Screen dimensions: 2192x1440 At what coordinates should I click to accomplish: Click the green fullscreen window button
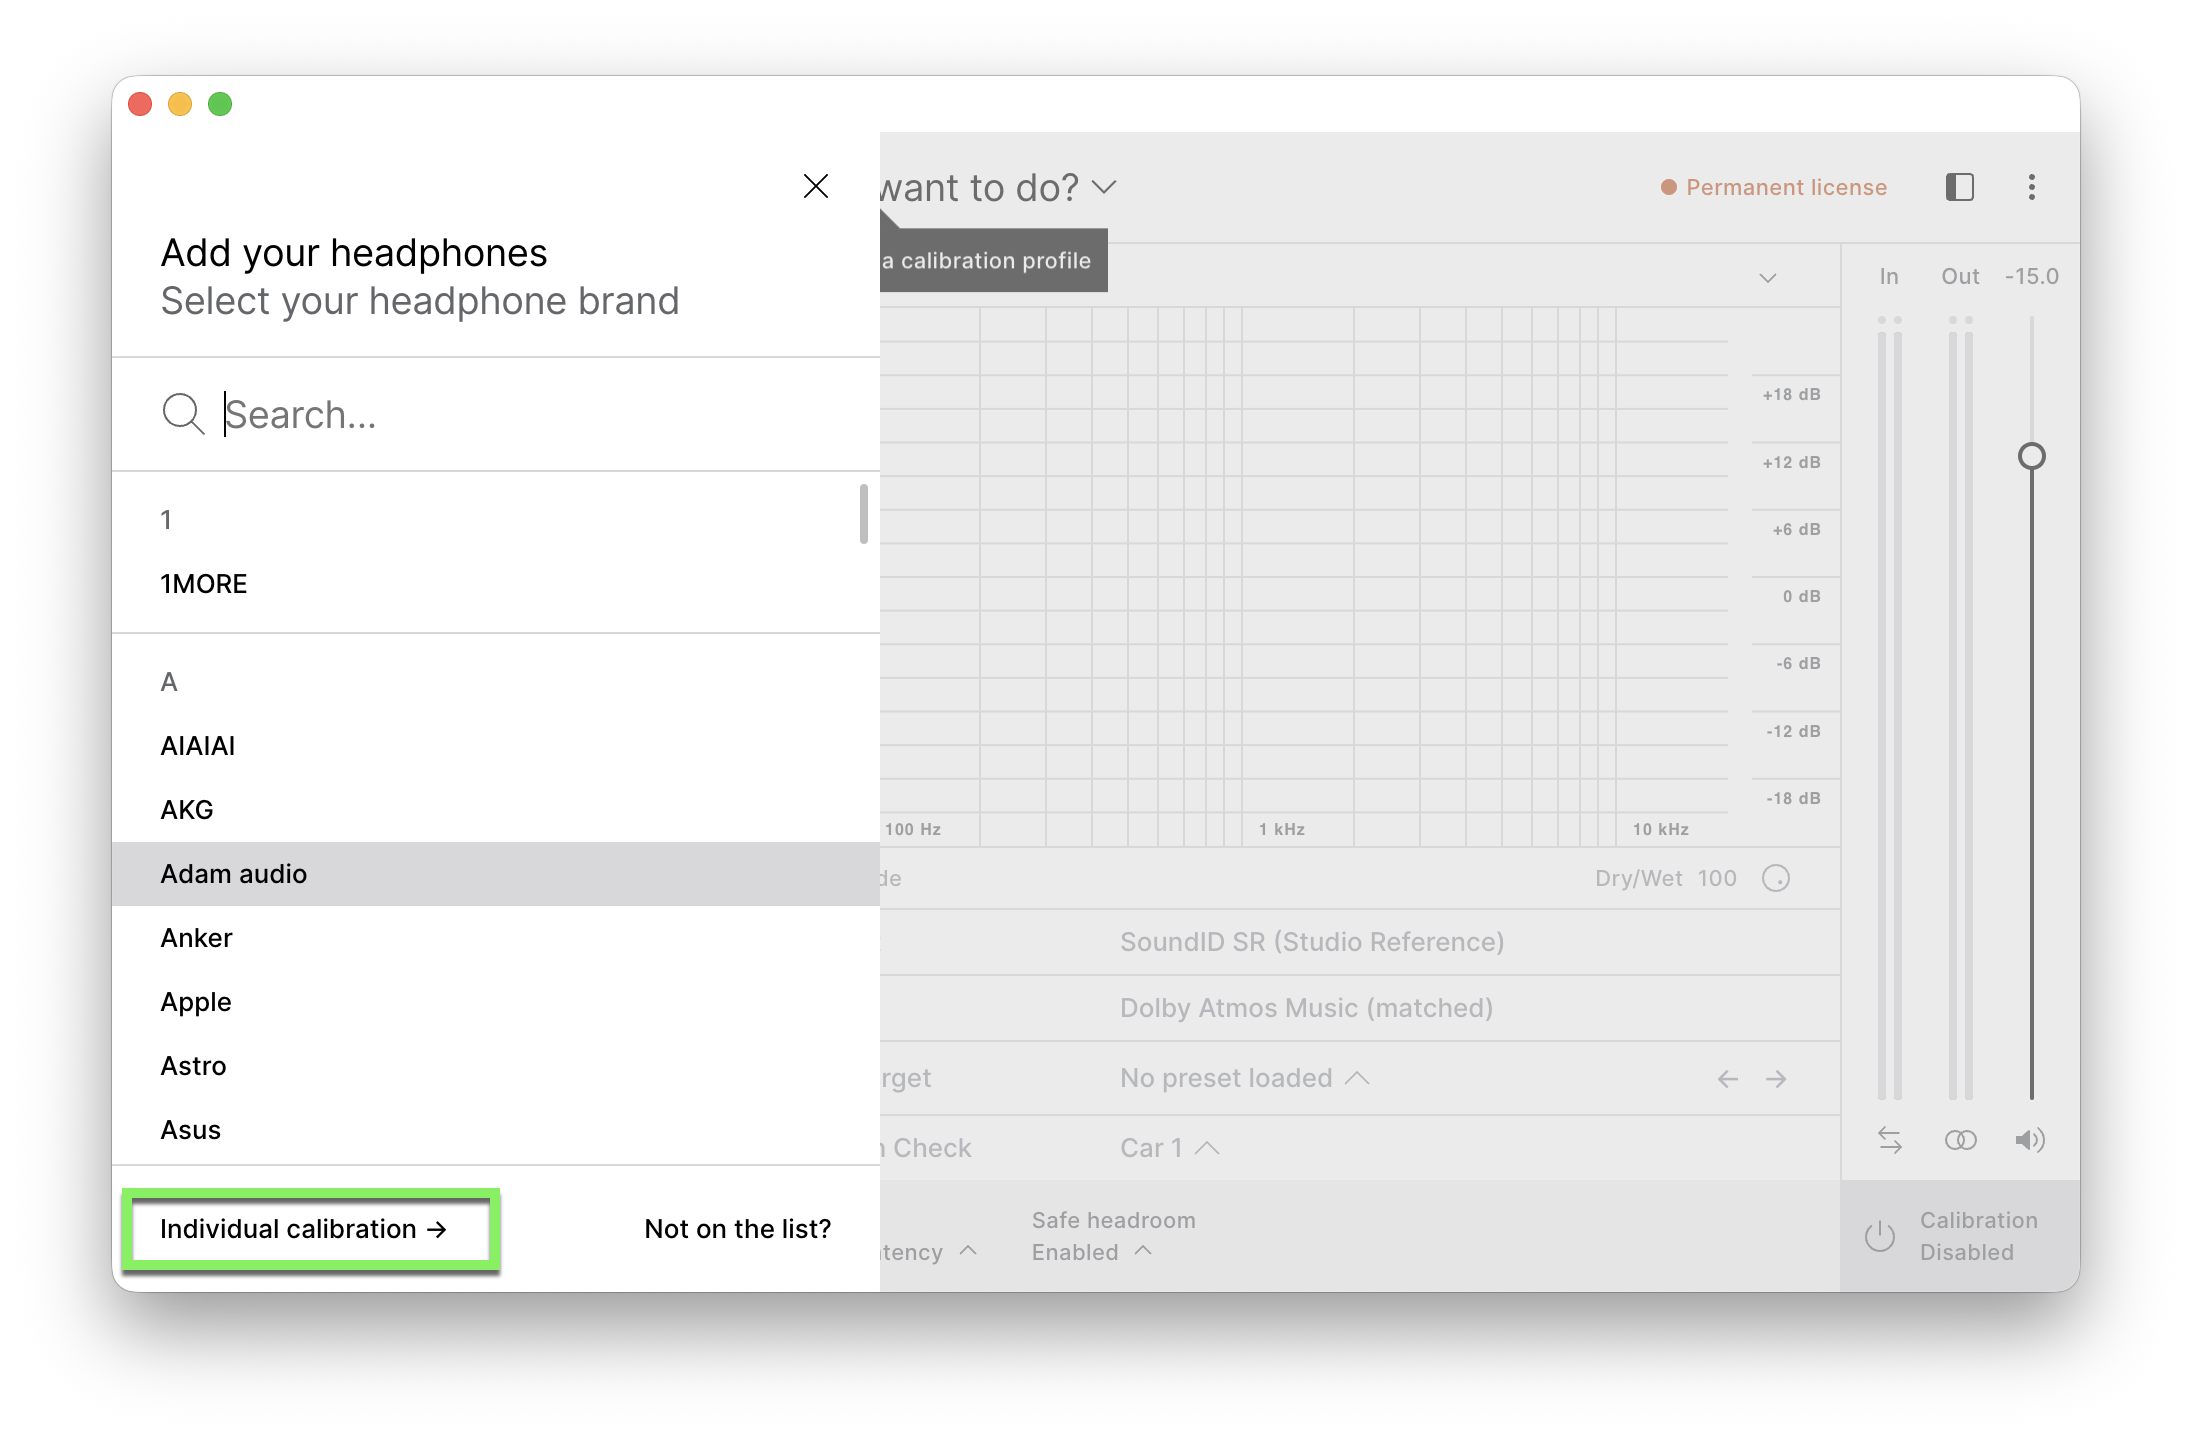tap(220, 104)
